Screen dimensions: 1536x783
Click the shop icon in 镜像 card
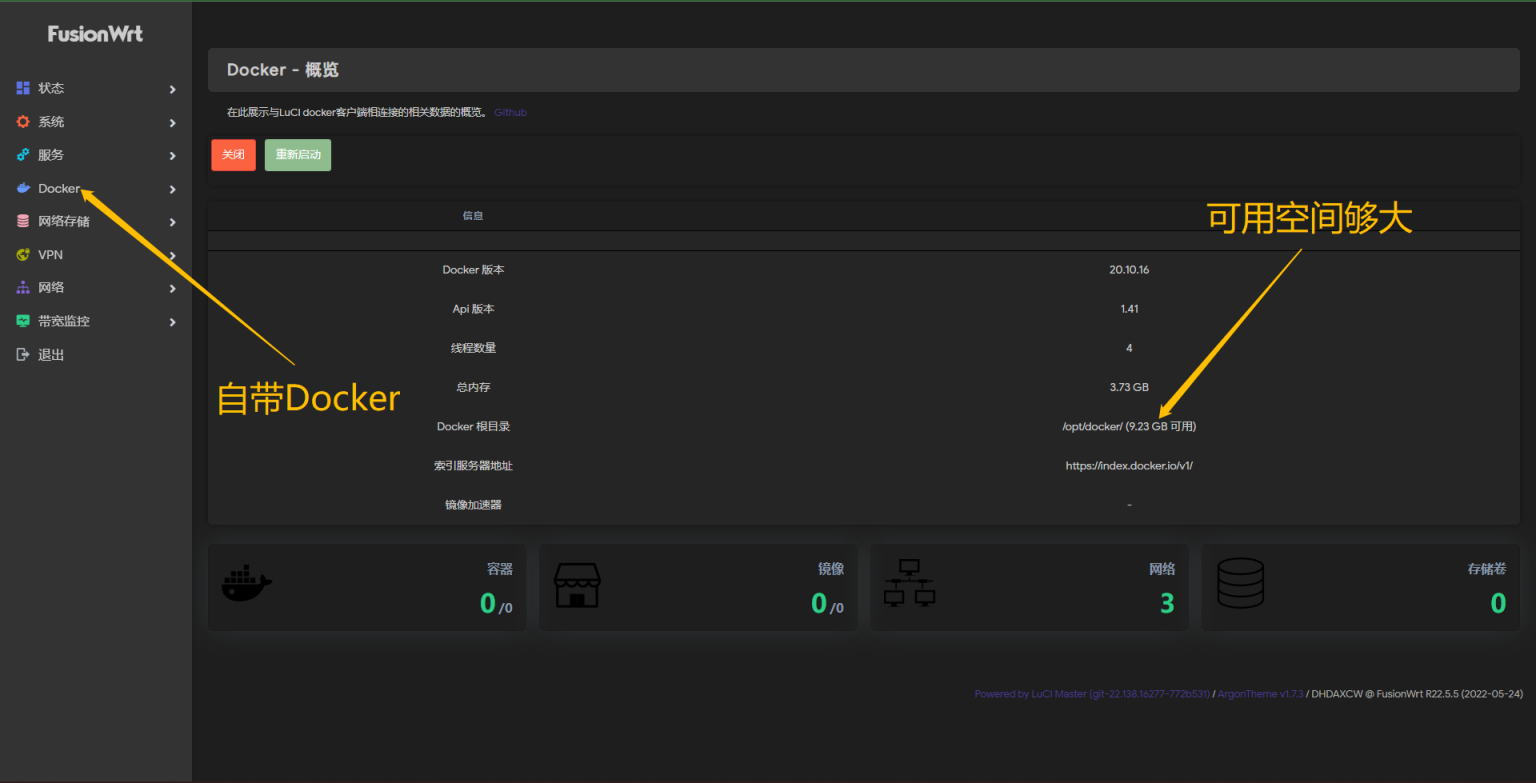577,585
